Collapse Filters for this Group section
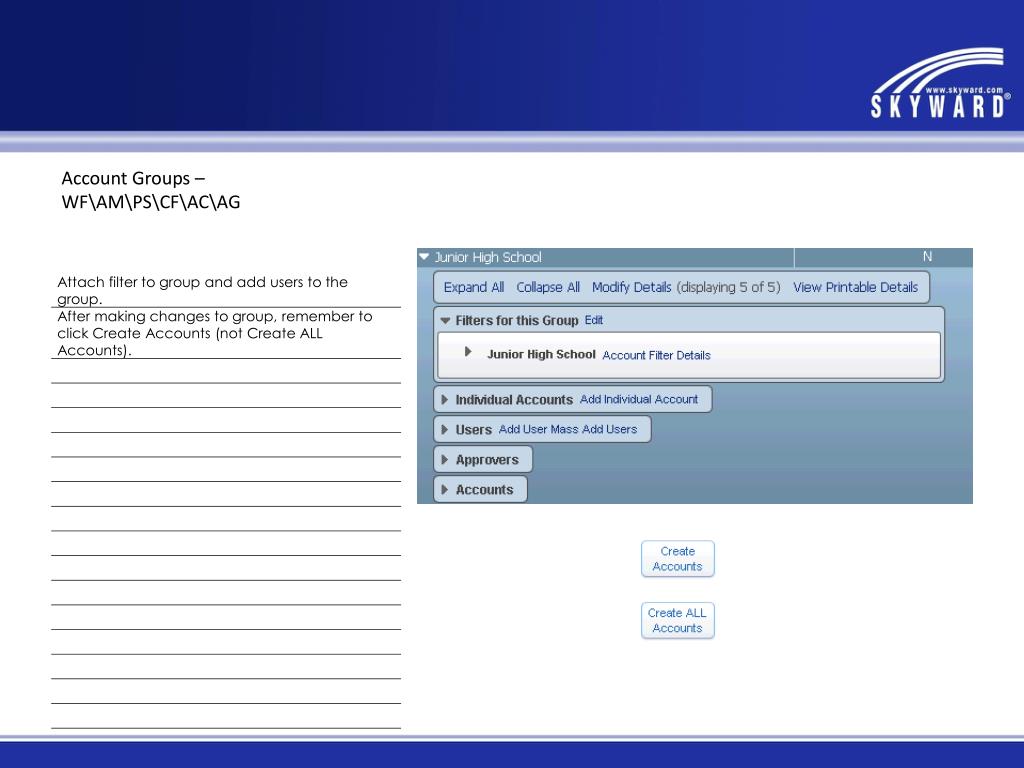The height and width of the screenshot is (768, 1024). [x=445, y=321]
